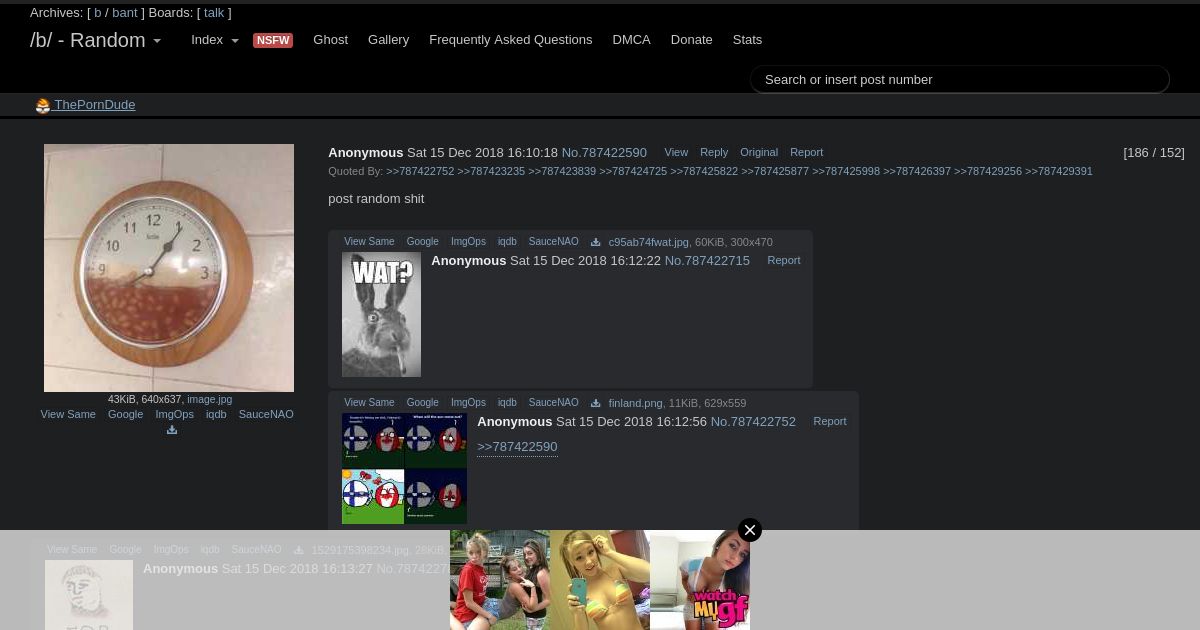Click View Same under the clock image

point(68,414)
